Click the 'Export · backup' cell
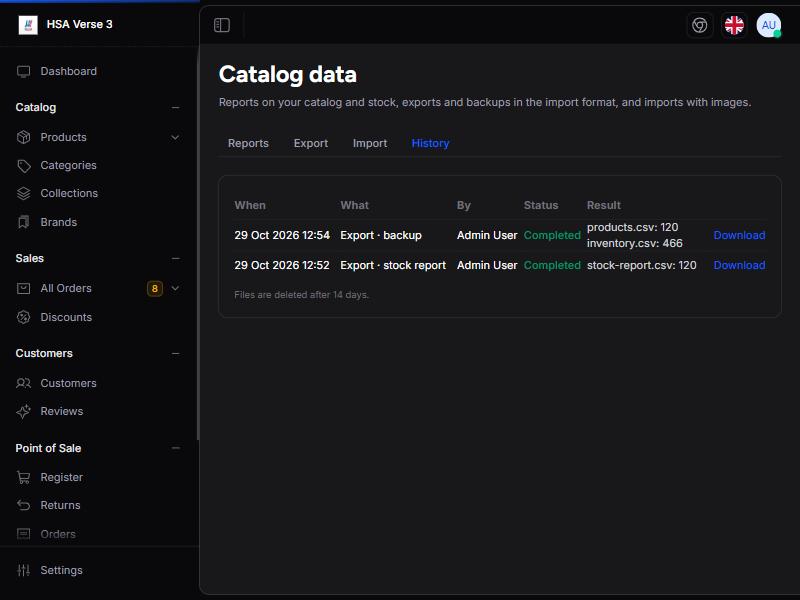This screenshot has width=800, height=600. (381, 235)
